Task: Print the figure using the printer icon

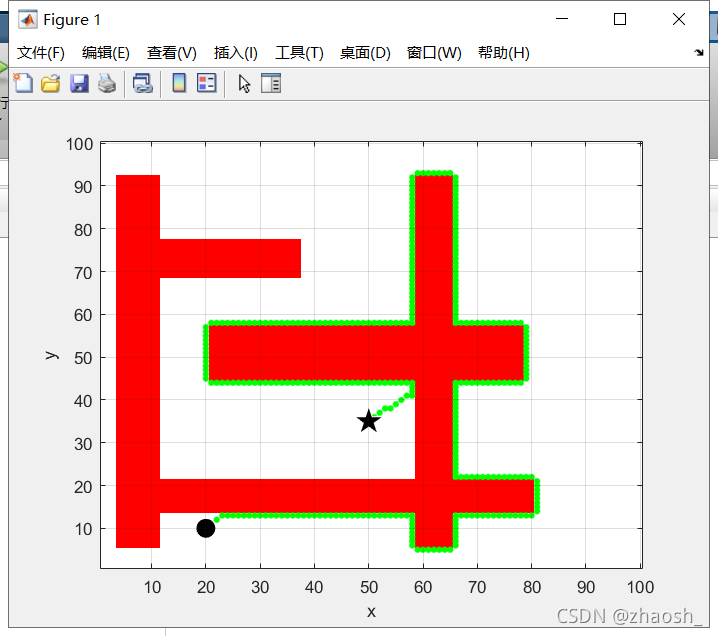Action: click(107, 84)
